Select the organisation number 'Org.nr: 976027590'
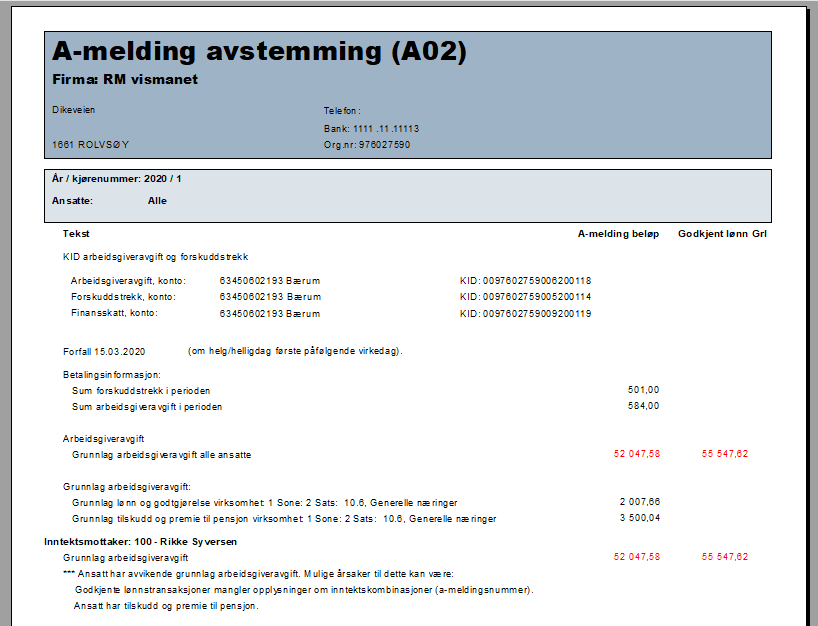818x626 pixels. click(x=367, y=145)
